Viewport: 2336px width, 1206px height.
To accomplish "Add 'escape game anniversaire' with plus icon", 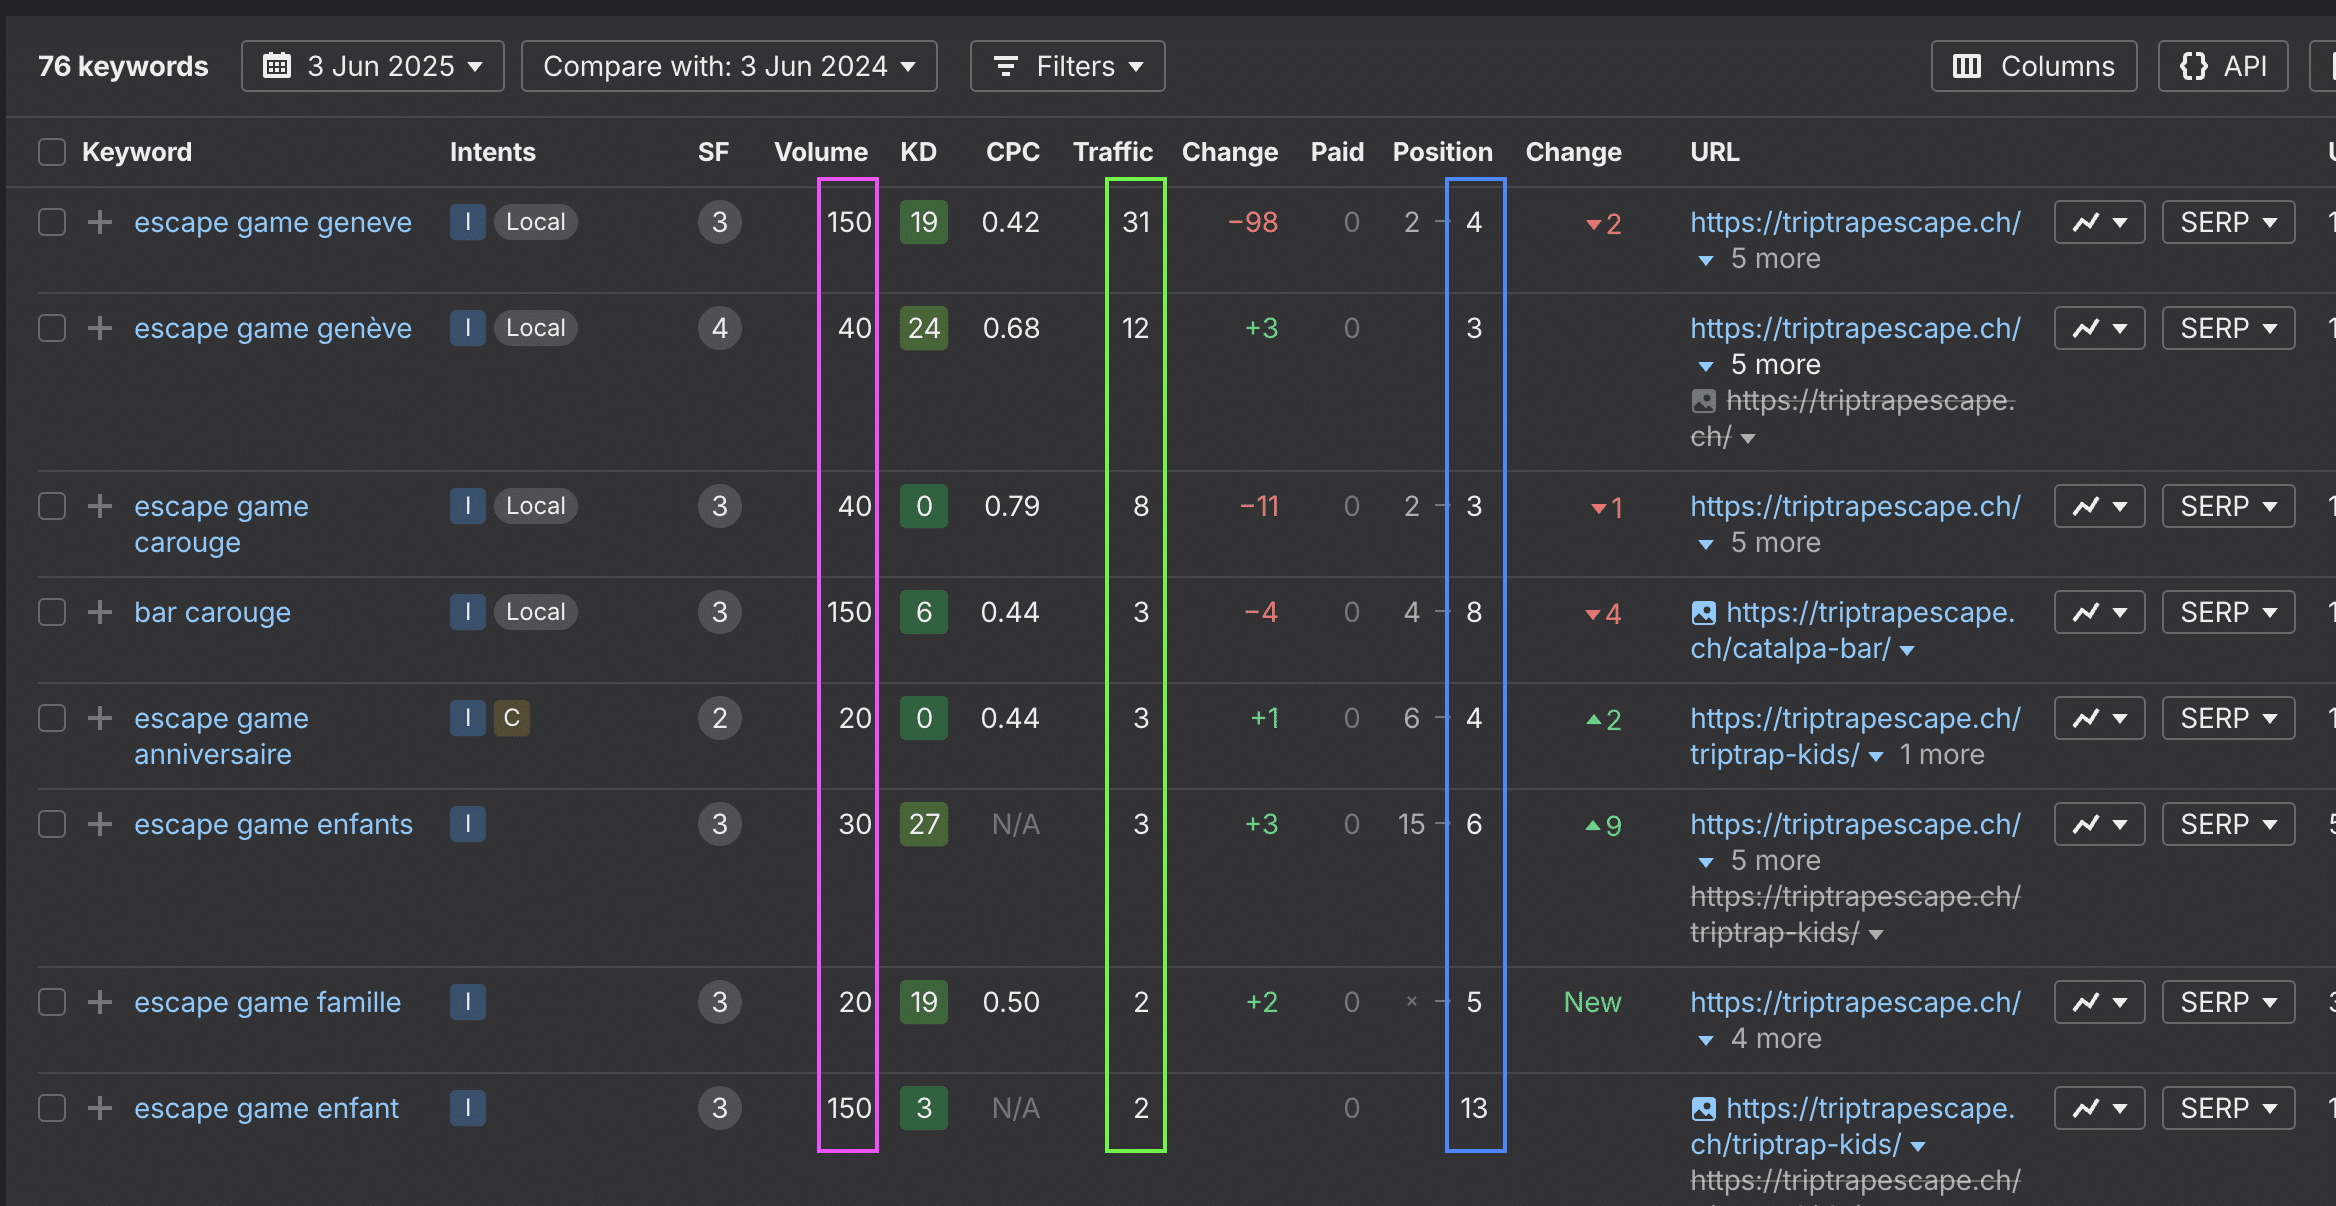I will pyautogui.click(x=99, y=718).
